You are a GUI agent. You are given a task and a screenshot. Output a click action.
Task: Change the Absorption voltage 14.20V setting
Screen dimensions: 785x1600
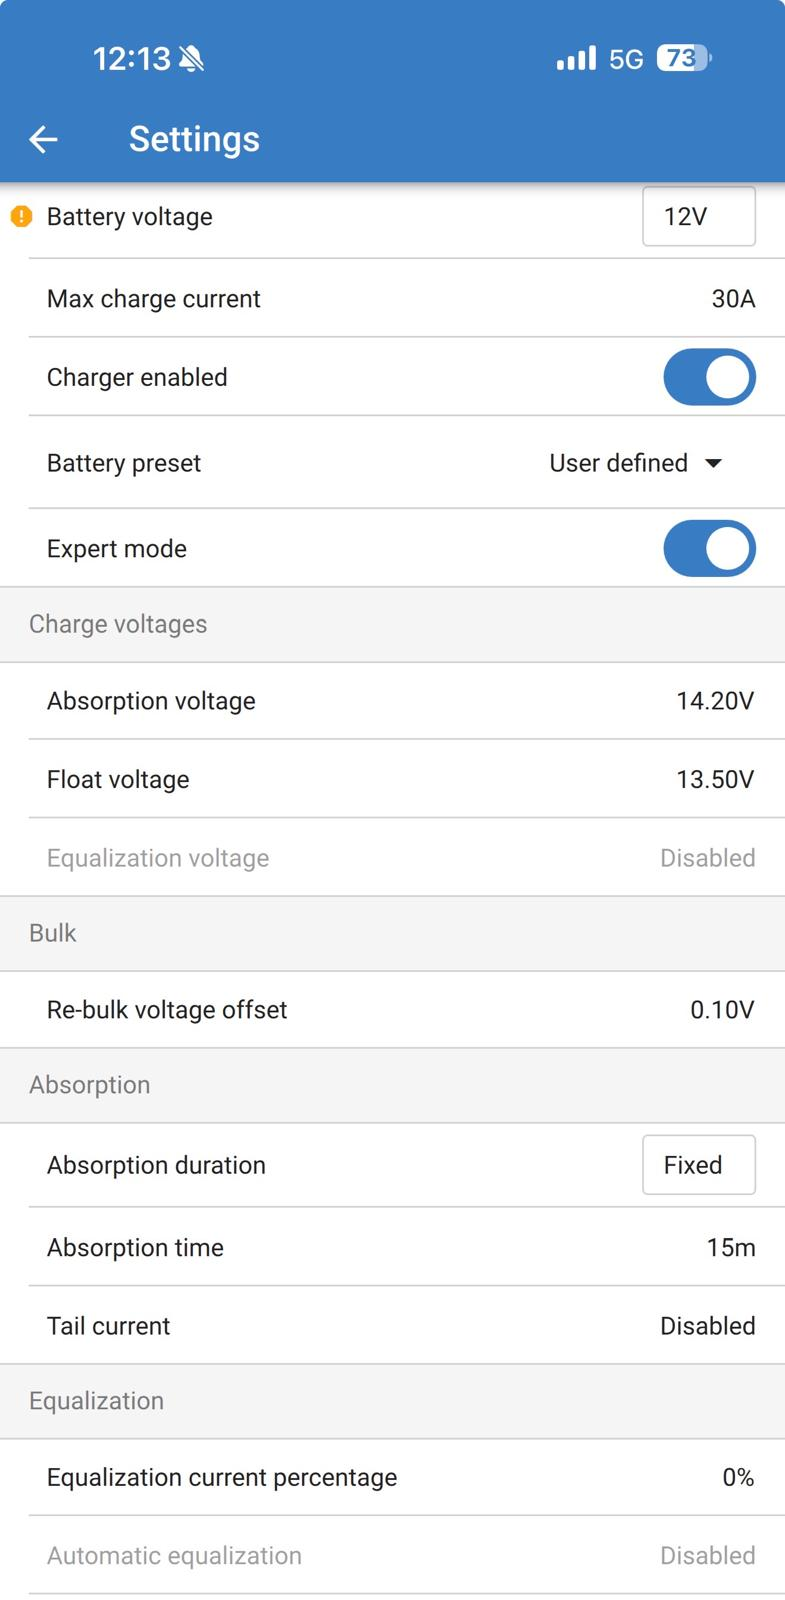pyautogui.click(x=714, y=701)
